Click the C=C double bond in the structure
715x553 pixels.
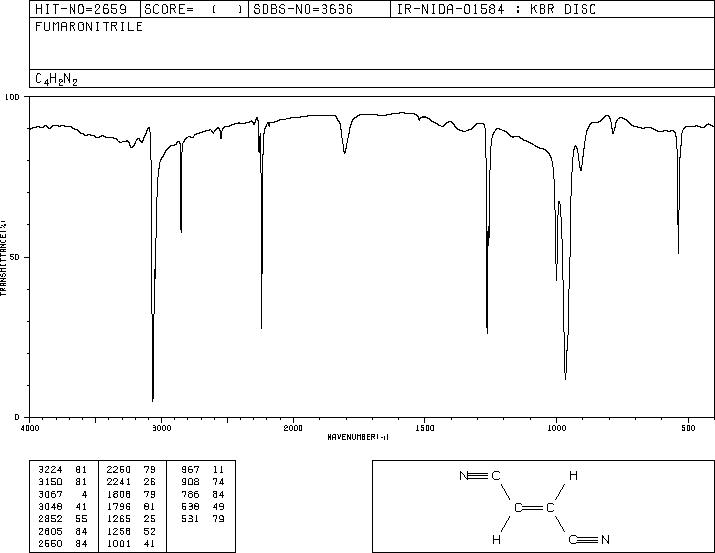click(x=534, y=507)
